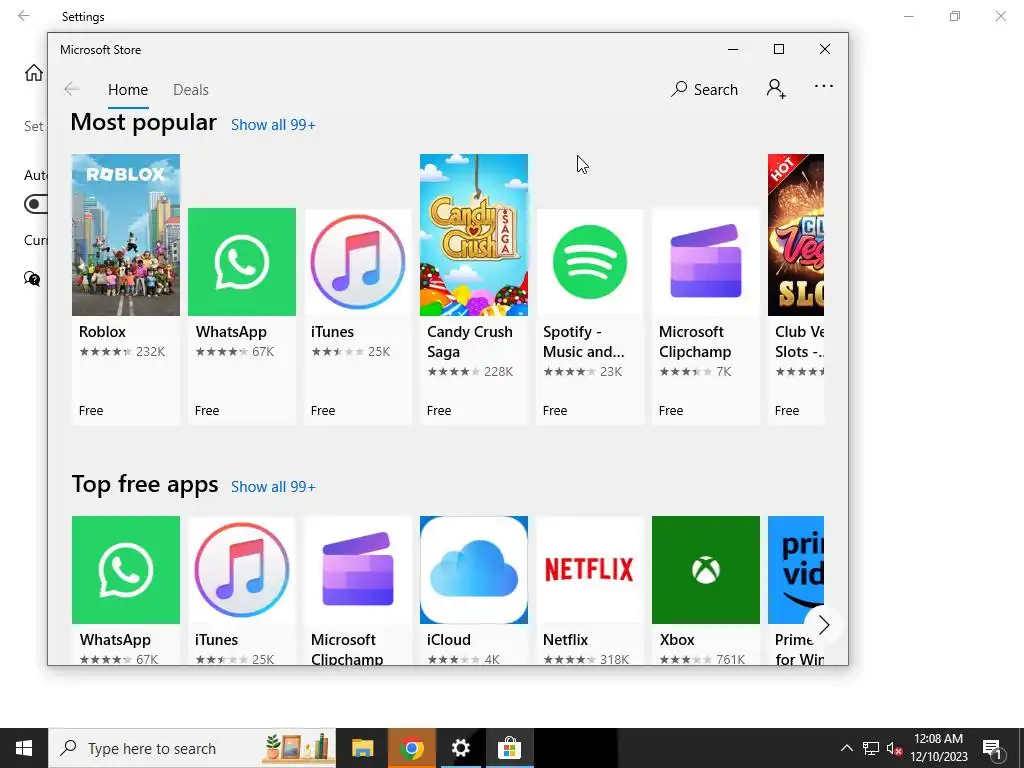Open the Netflix app icon
The image size is (1024, 768).
pyautogui.click(x=590, y=570)
